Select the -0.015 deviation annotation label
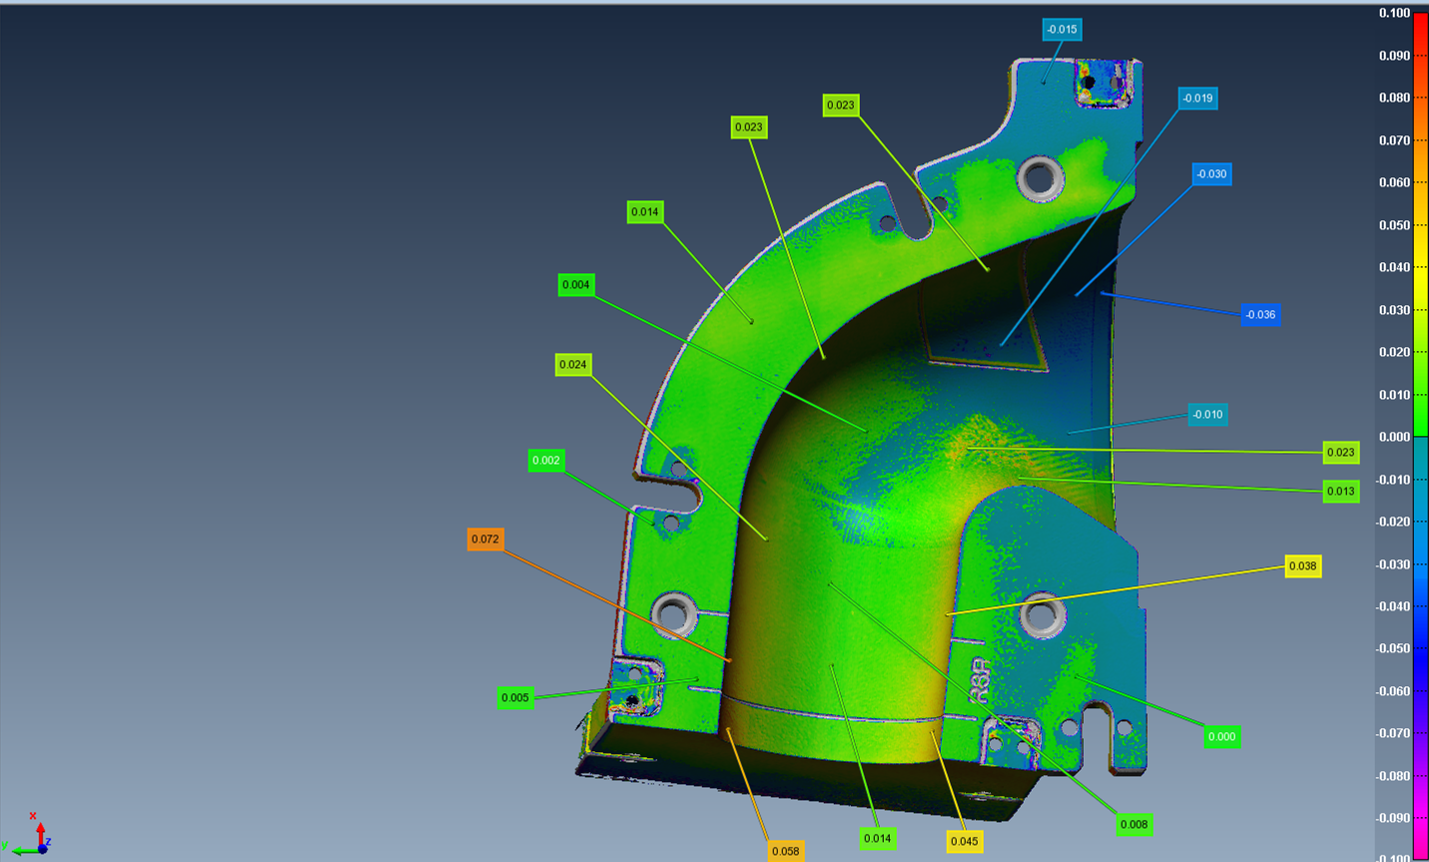 1062,30
